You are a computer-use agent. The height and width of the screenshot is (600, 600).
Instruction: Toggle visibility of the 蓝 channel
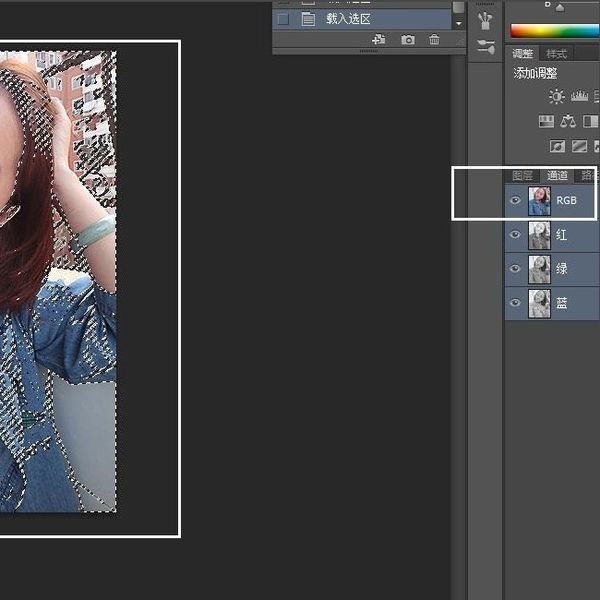coord(515,303)
